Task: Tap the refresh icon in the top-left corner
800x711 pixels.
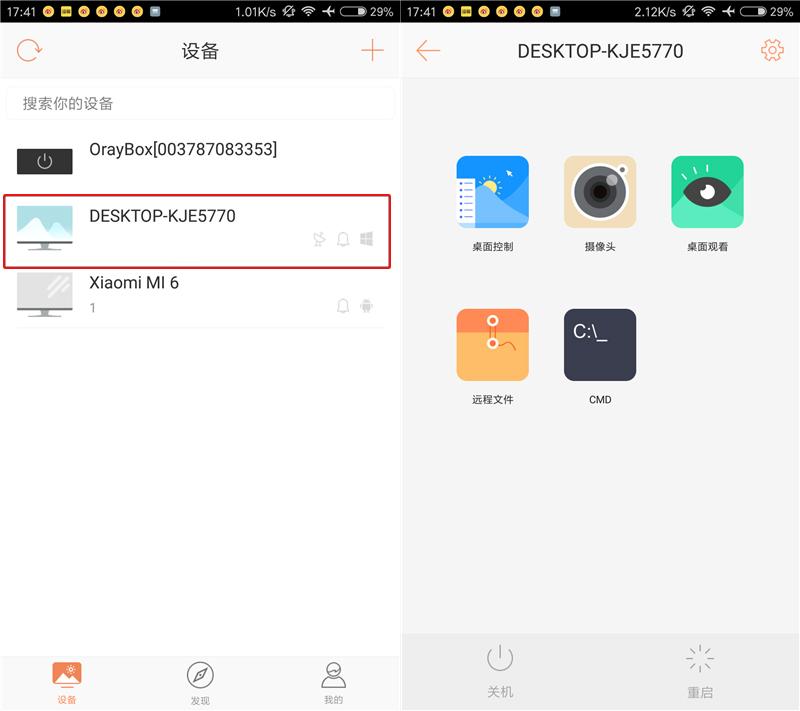Action: tap(29, 51)
